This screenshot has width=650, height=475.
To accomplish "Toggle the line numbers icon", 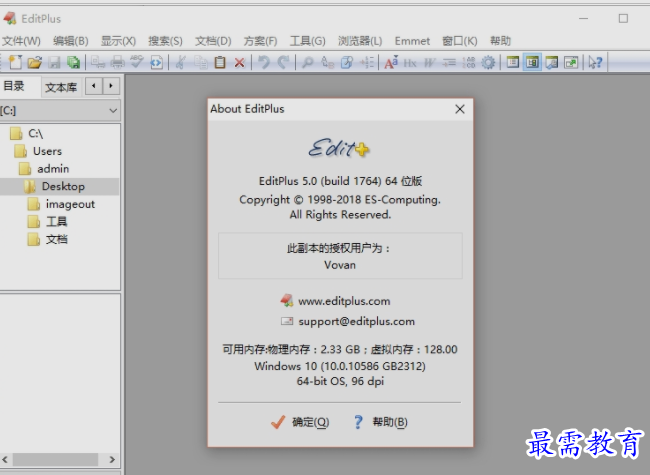I will [468, 63].
